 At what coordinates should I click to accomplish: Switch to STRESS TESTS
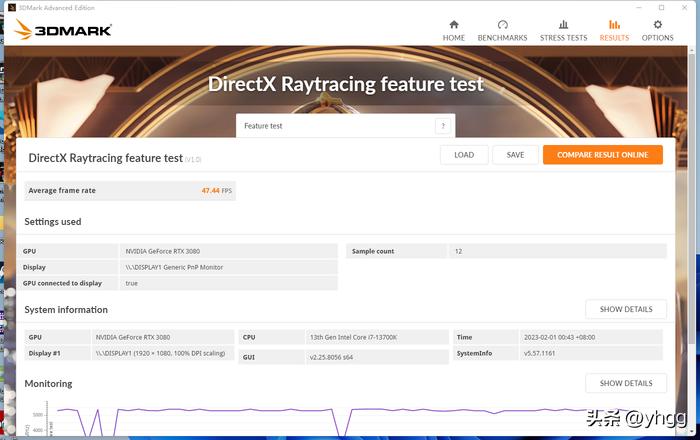(563, 31)
